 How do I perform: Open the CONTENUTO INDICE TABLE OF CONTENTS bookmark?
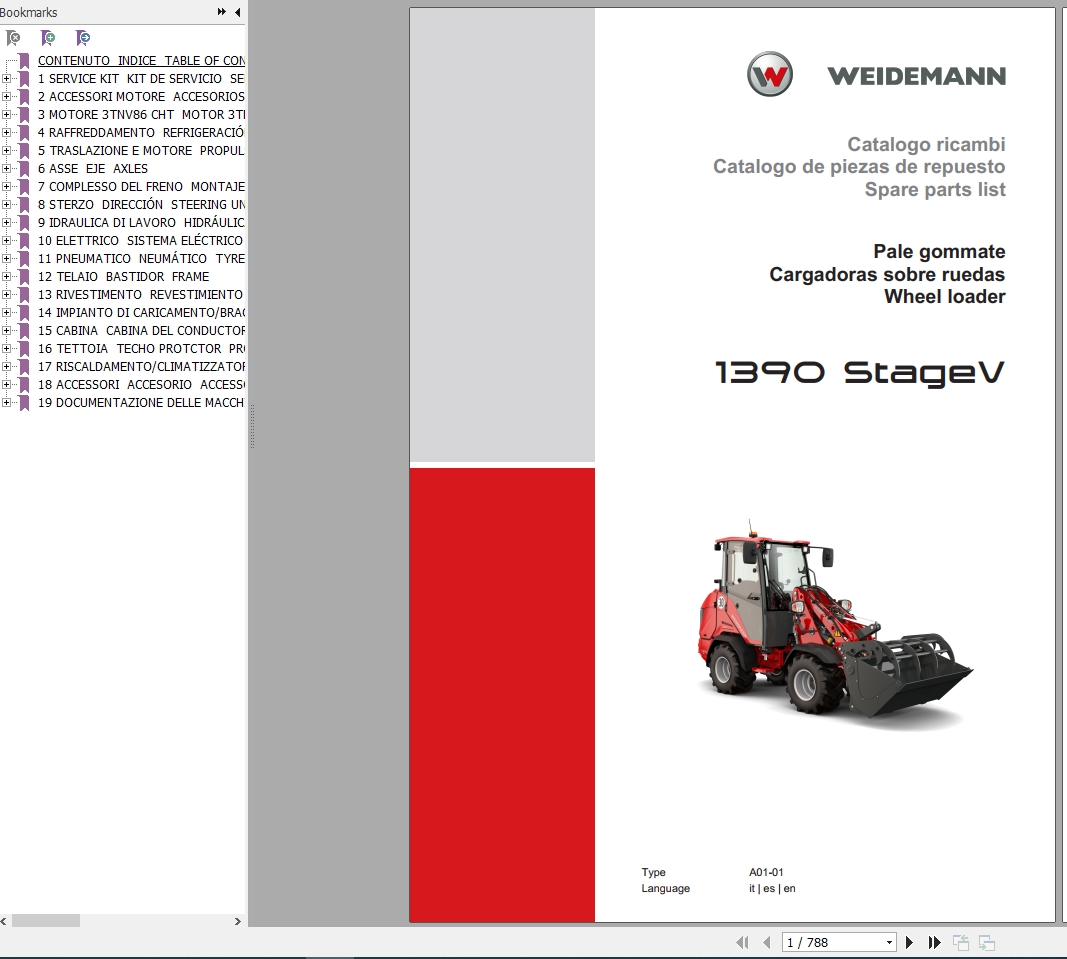141,61
